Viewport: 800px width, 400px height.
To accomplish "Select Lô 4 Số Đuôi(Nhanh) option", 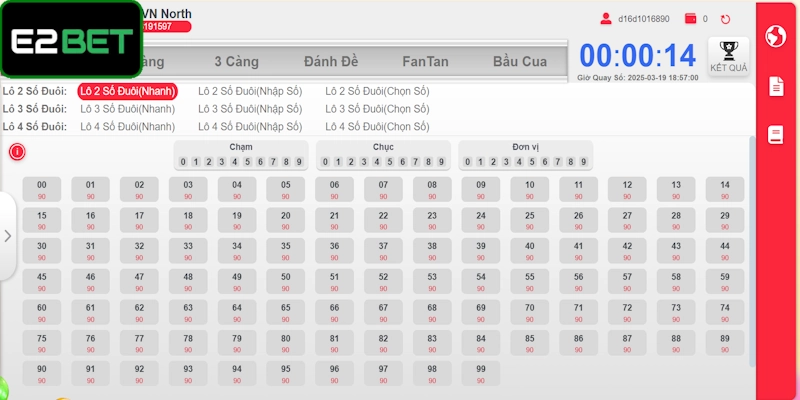I will (128, 127).
